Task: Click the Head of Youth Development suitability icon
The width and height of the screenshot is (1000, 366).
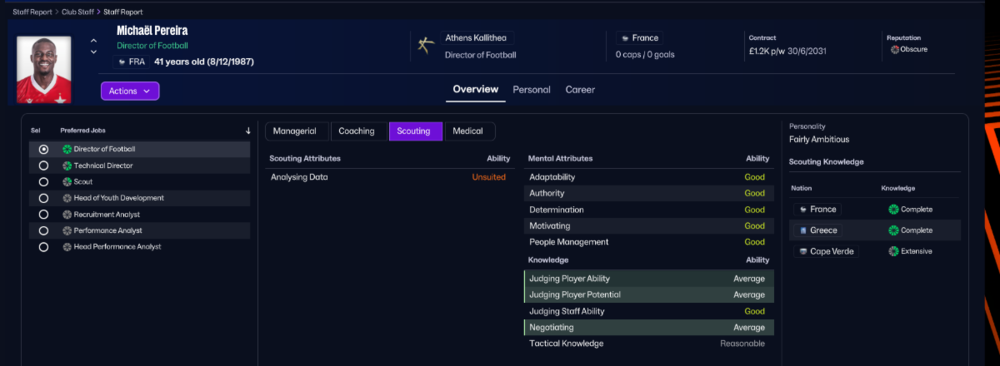Action: pos(67,198)
